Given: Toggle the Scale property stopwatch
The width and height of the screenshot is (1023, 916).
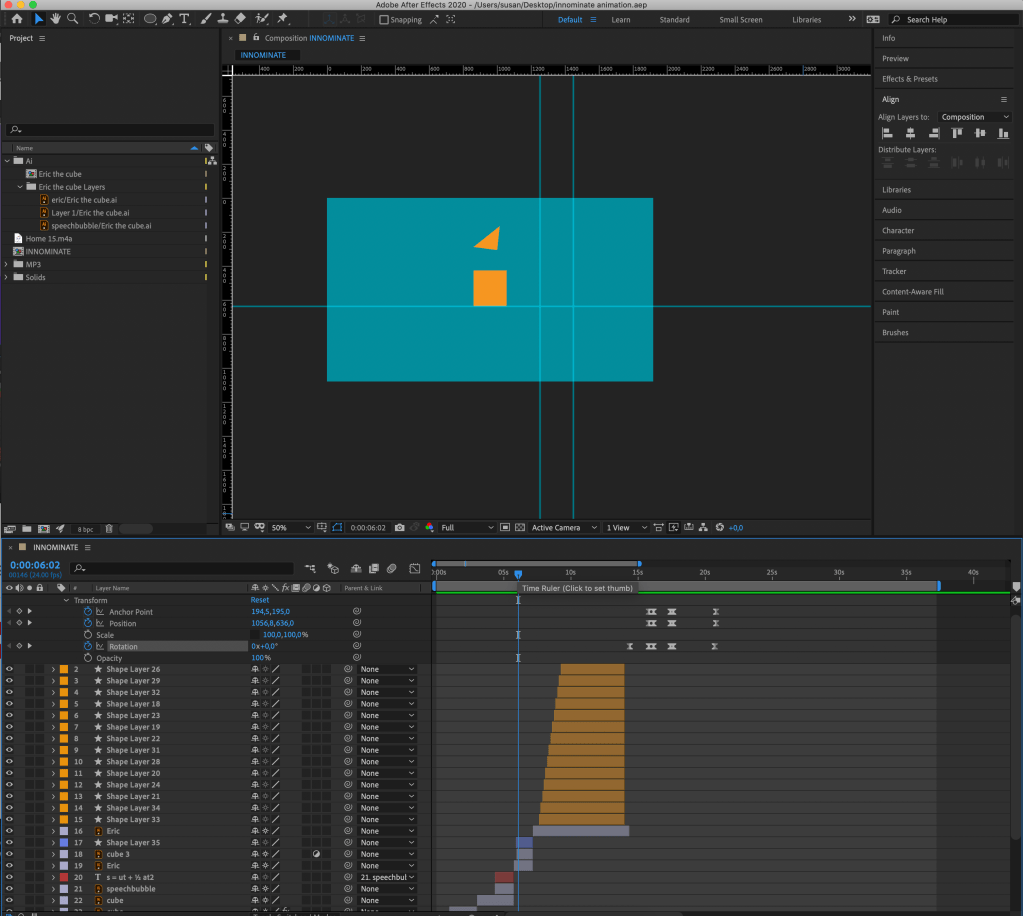Looking at the screenshot, I should (87, 635).
